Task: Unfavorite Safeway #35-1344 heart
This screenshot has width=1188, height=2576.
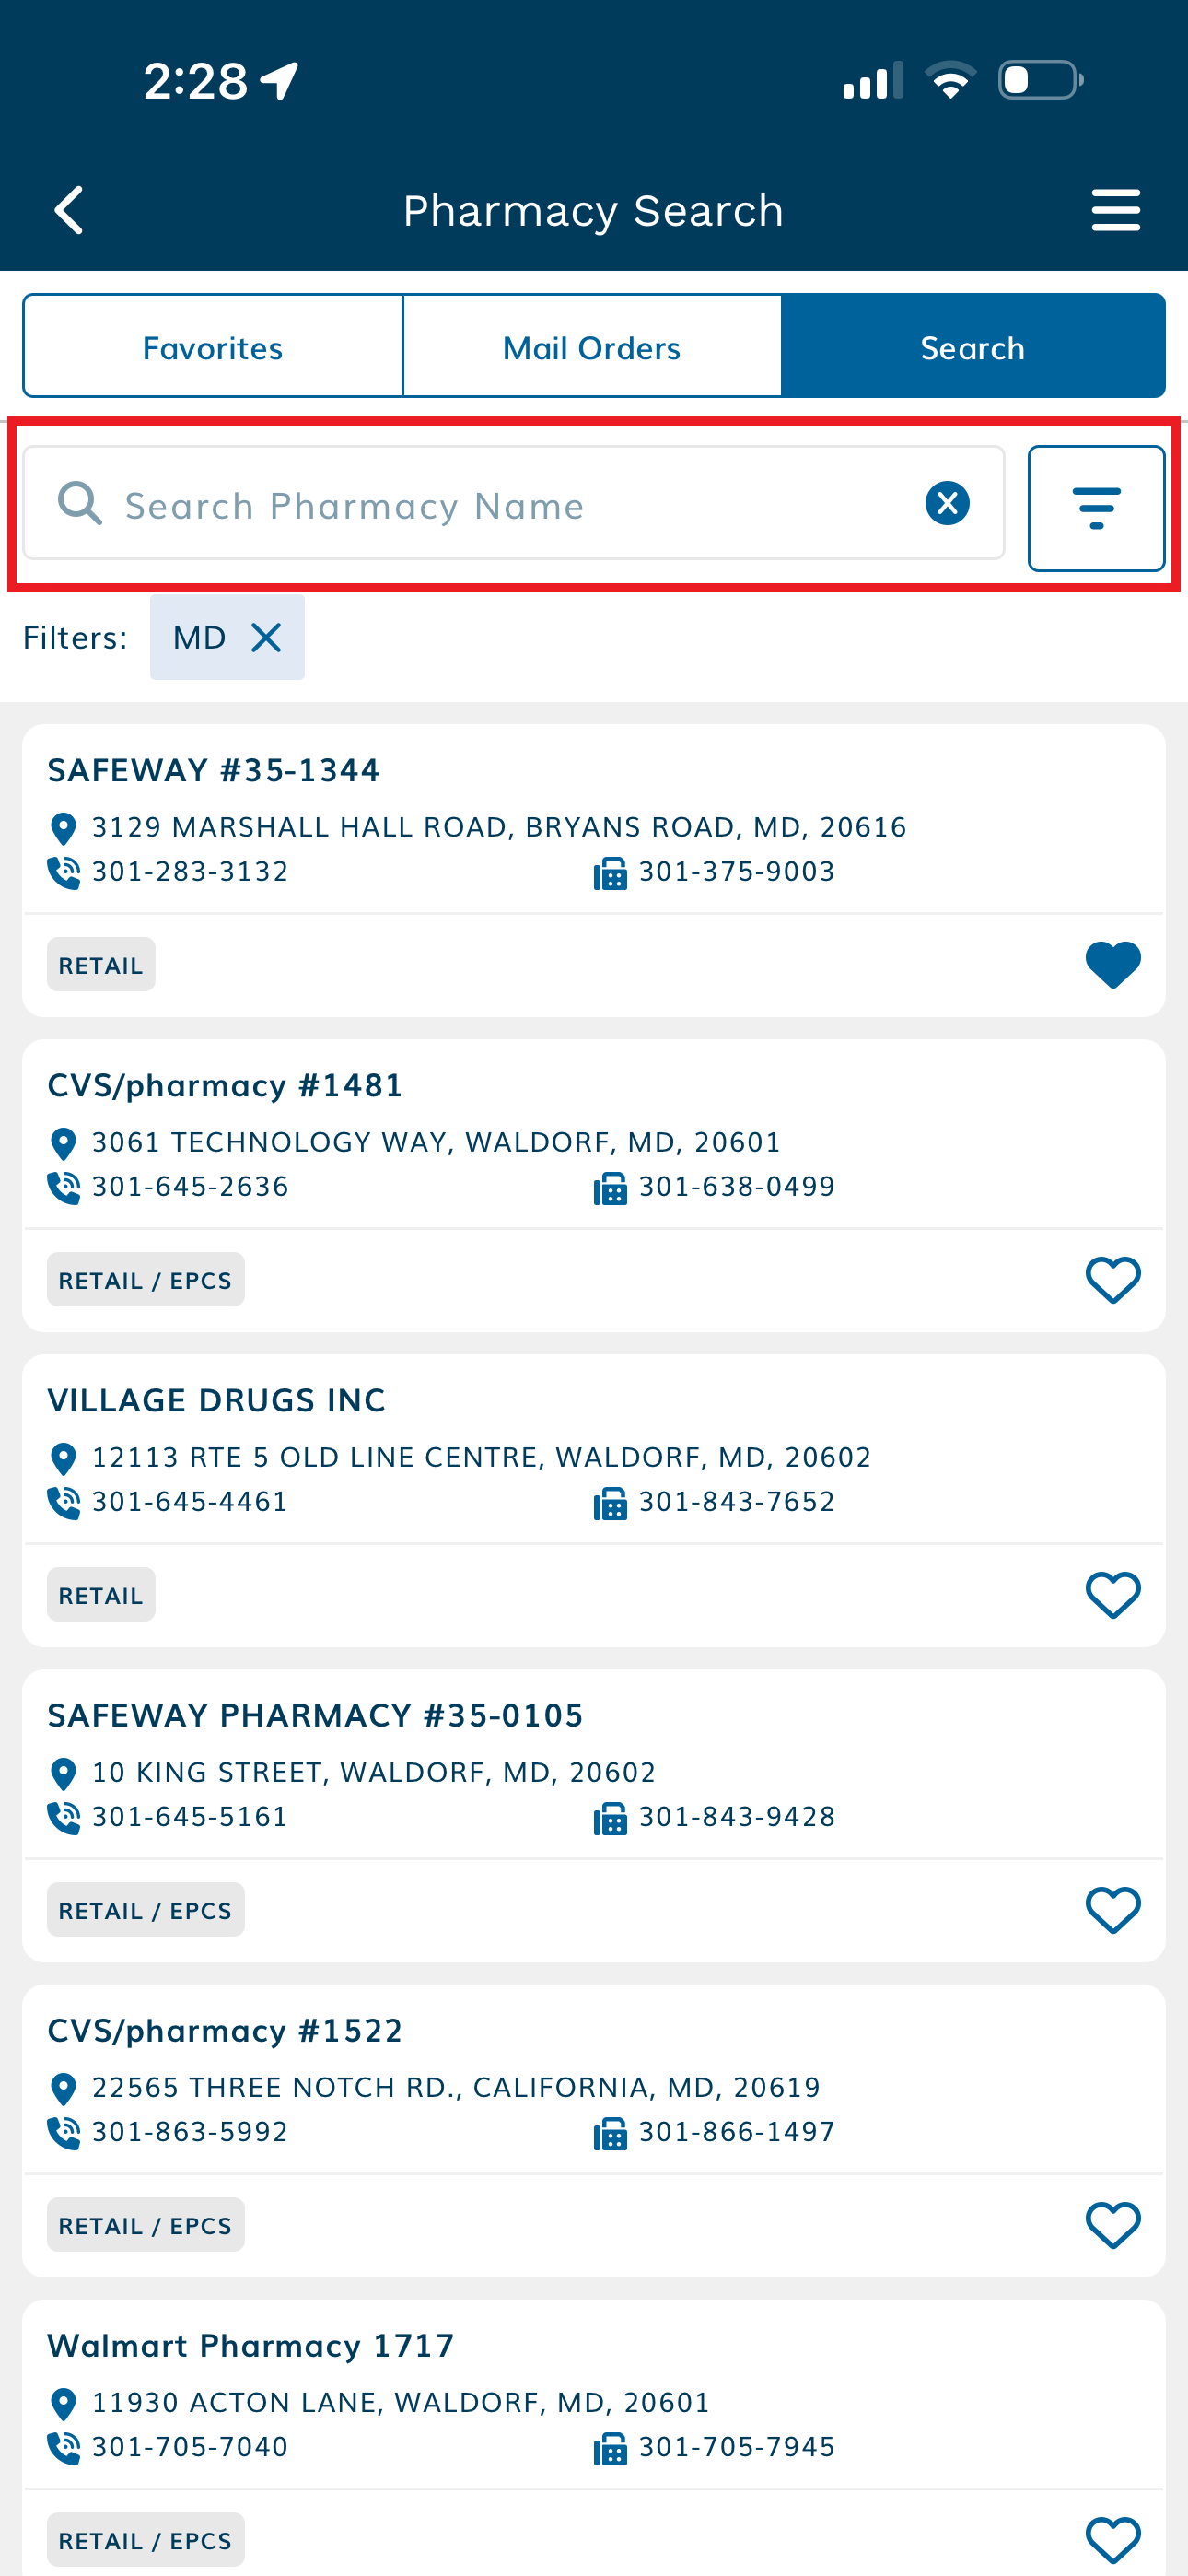Action: pos(1112,965)
